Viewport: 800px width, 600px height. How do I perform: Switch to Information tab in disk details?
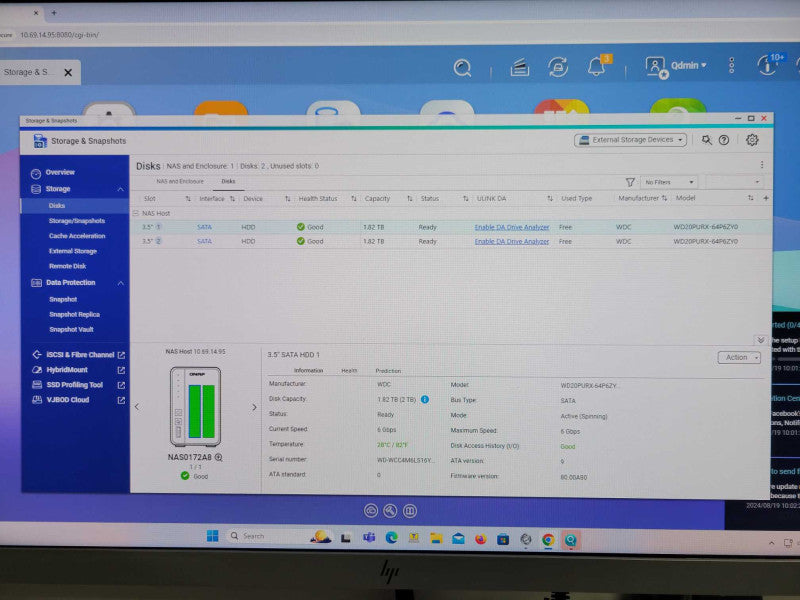[308, 370]
